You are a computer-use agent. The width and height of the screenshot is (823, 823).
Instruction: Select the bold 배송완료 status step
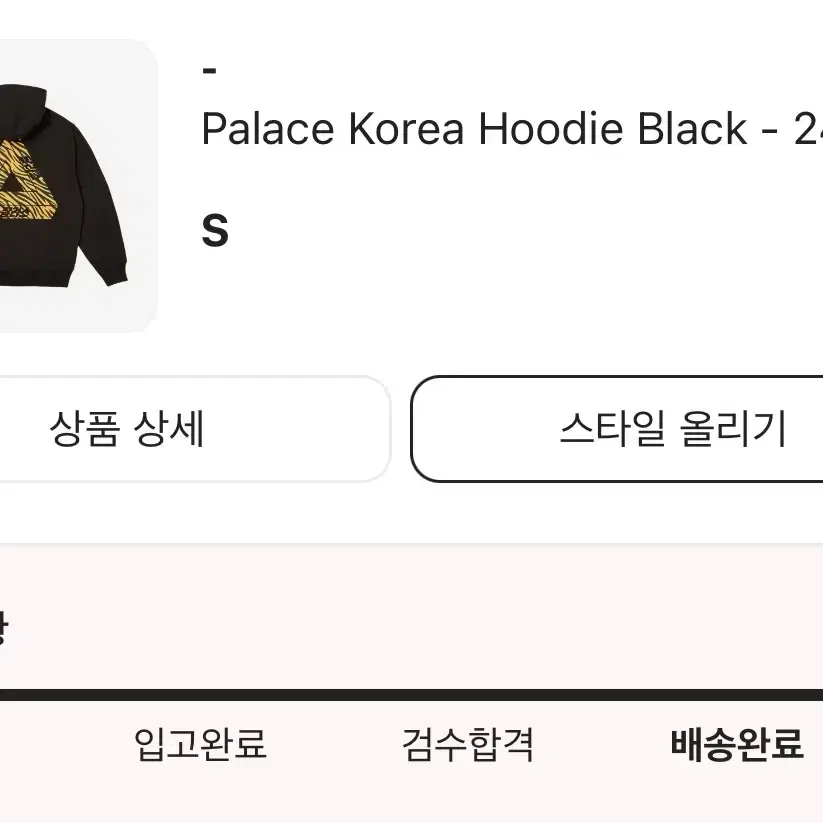coord(737,744)
